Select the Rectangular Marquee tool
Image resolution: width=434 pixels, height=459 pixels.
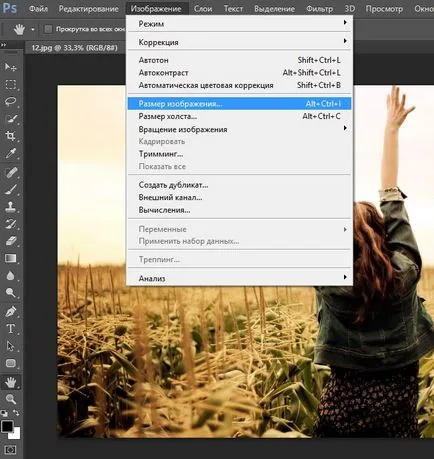click(10, 84)
